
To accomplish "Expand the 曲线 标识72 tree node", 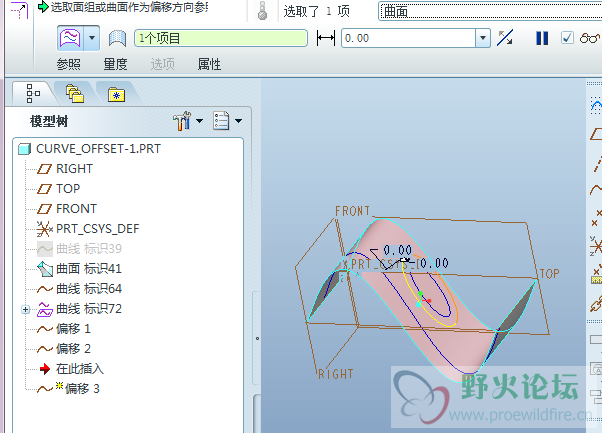I will pyautogui.click(x=25, y=309).
